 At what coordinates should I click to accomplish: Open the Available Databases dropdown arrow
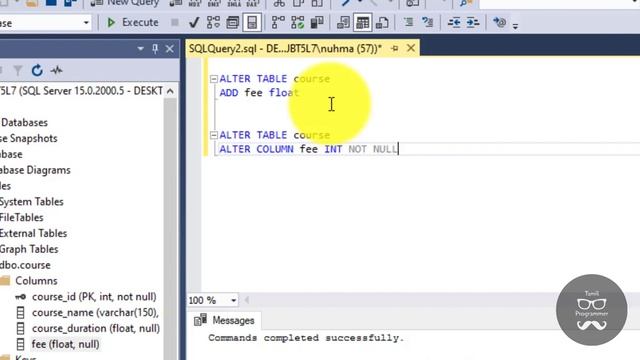(x=86, y=23)
